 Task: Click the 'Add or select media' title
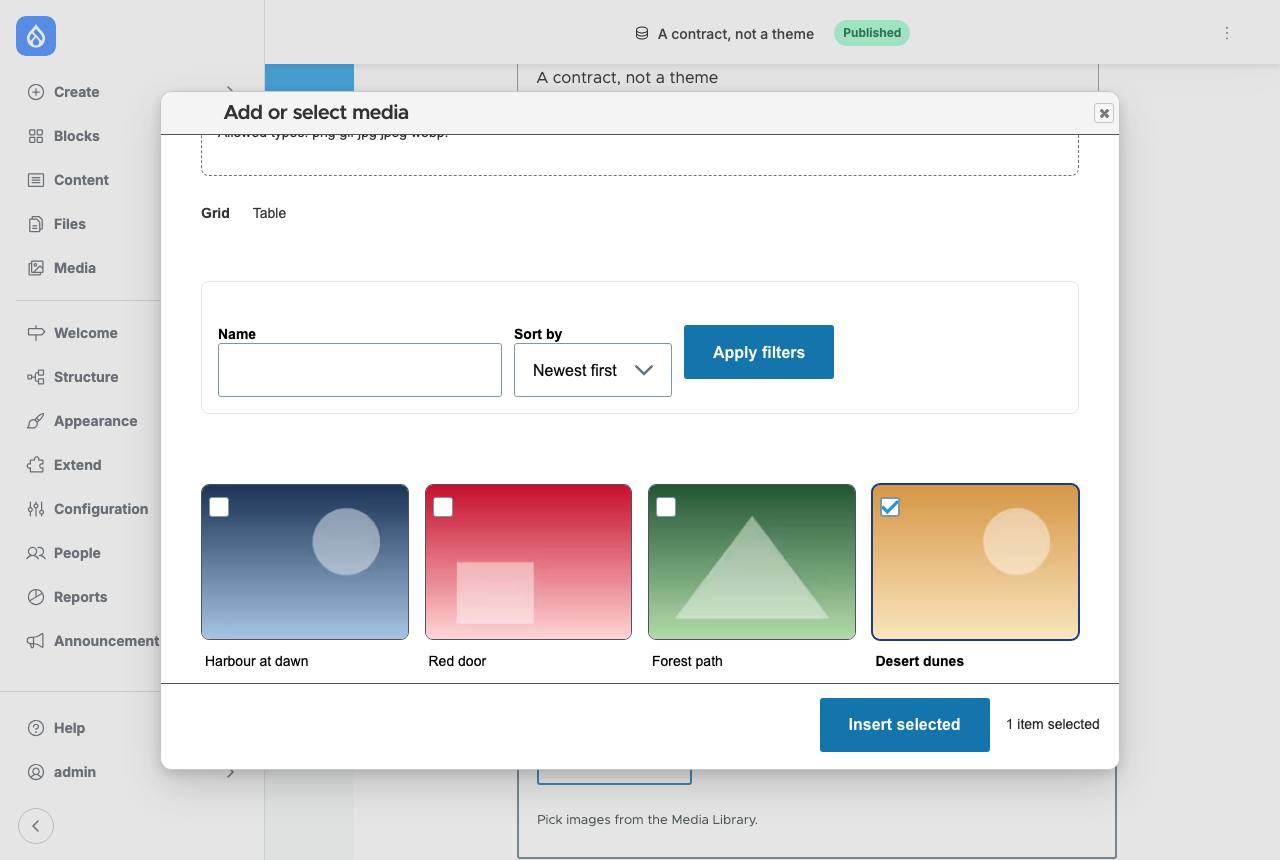[316, 113]
